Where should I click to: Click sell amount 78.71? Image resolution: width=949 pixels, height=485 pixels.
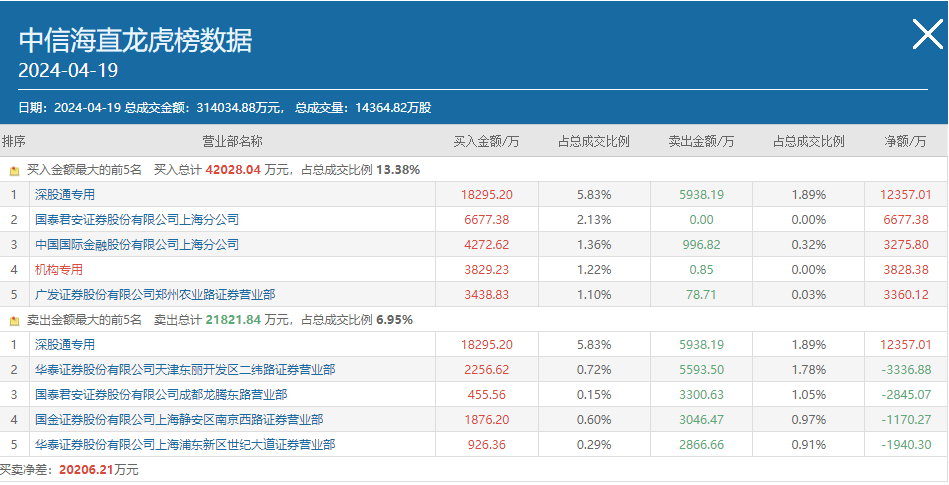click(701, 295)
